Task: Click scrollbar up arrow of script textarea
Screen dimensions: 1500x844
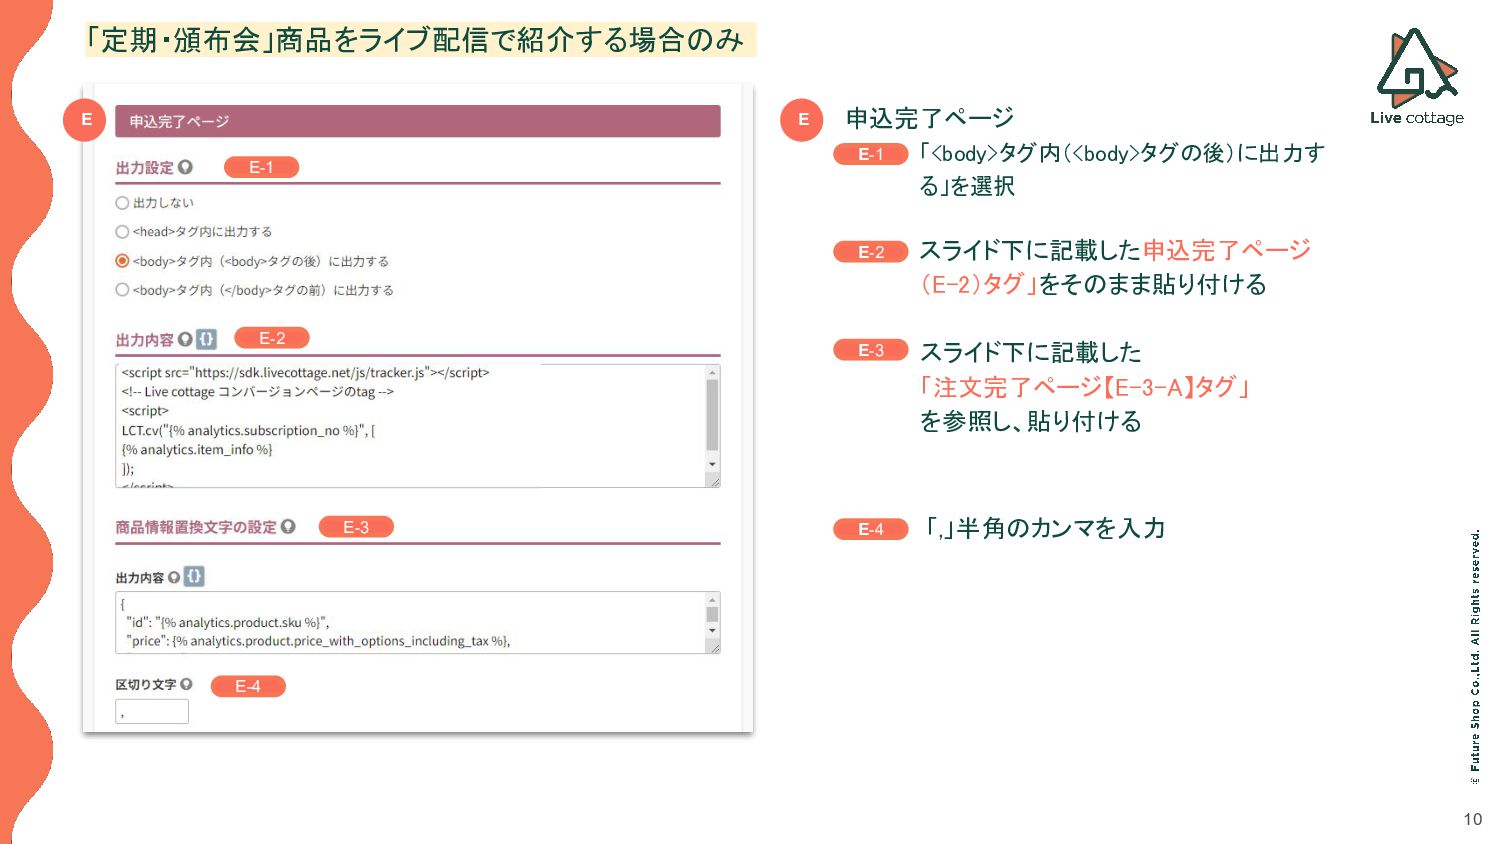Action: [x=713, y=372]
